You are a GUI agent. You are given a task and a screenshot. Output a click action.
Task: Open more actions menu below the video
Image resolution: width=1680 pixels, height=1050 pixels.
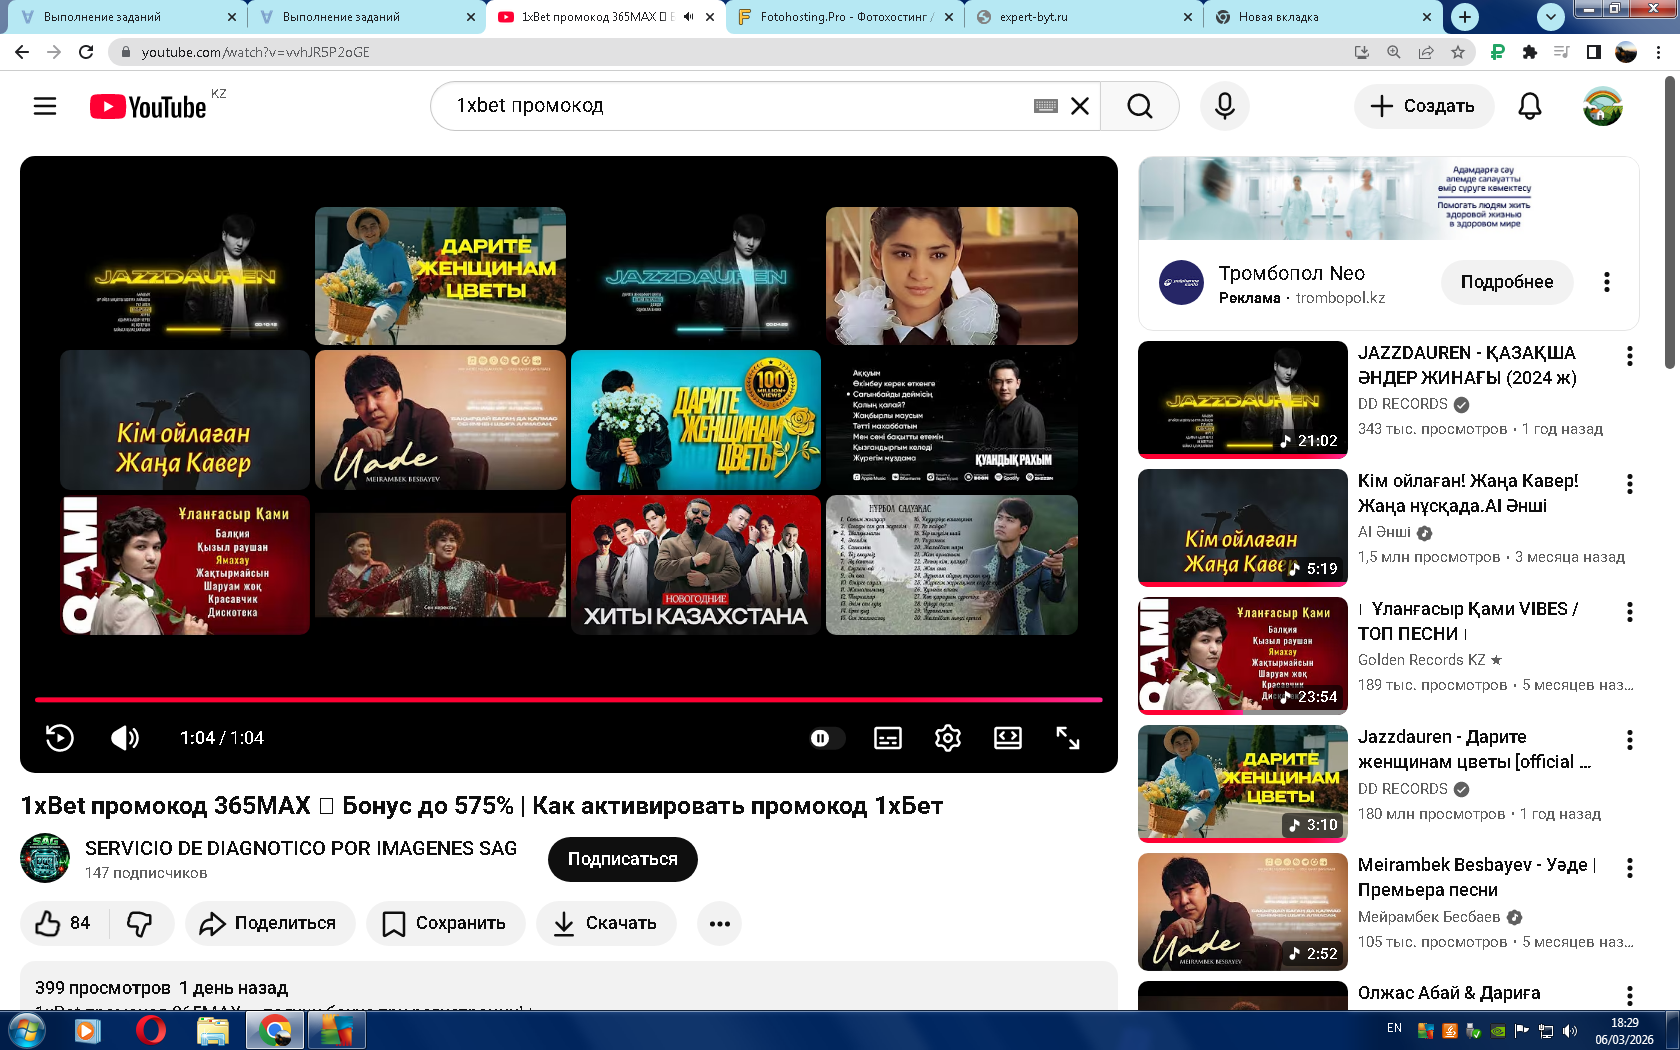pos(720,923)
